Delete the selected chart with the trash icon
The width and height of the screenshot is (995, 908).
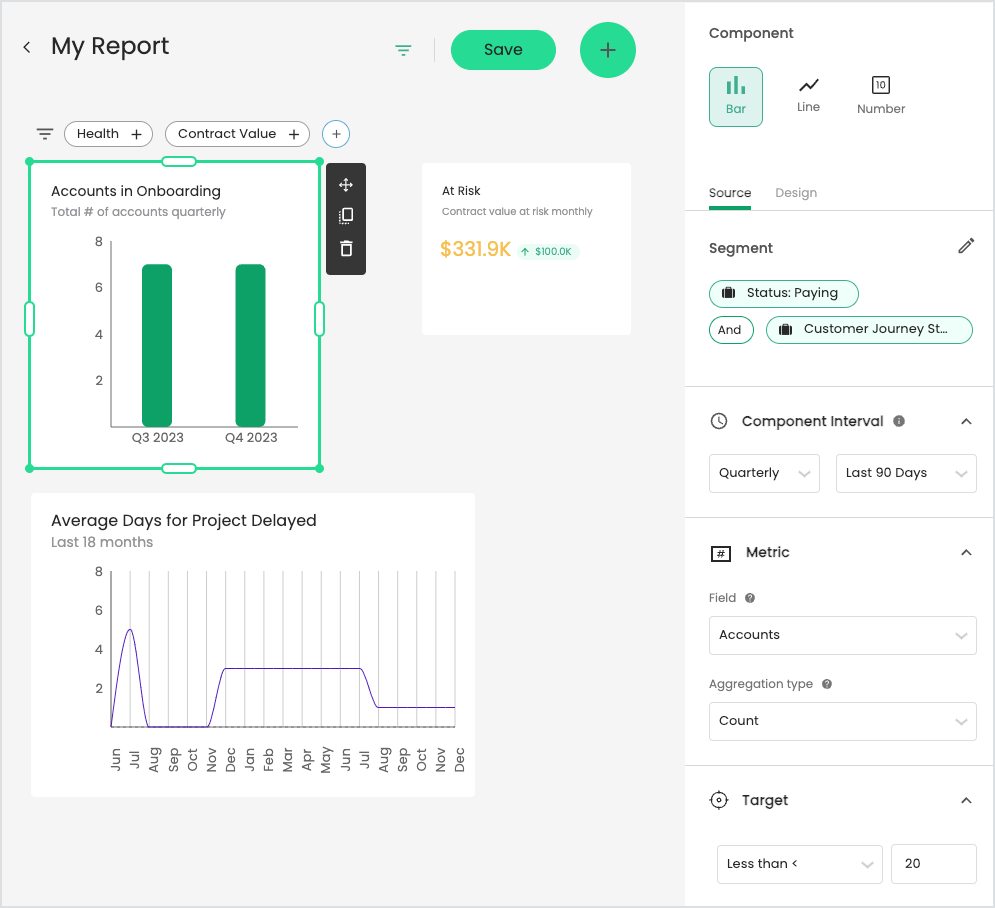click(x=346, y=248)
